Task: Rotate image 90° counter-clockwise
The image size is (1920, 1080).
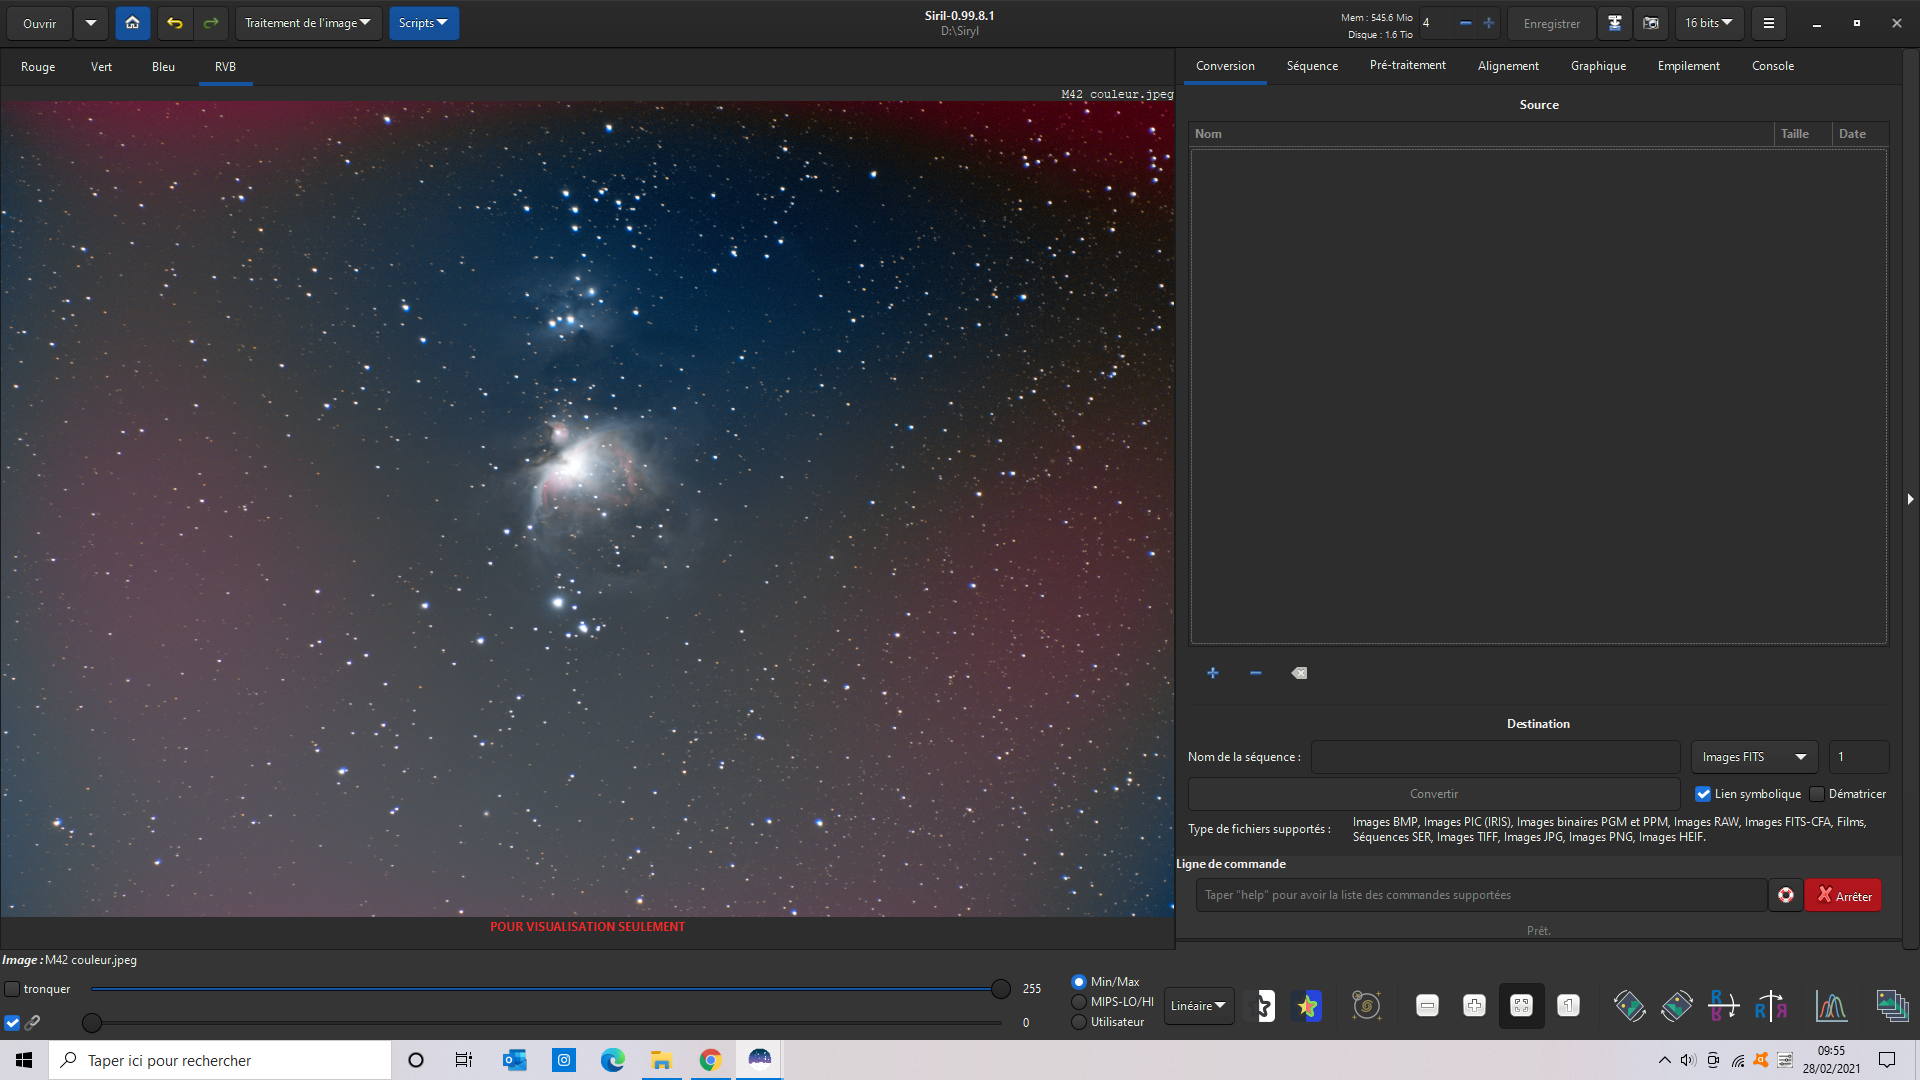Action: (1629, 1006)
